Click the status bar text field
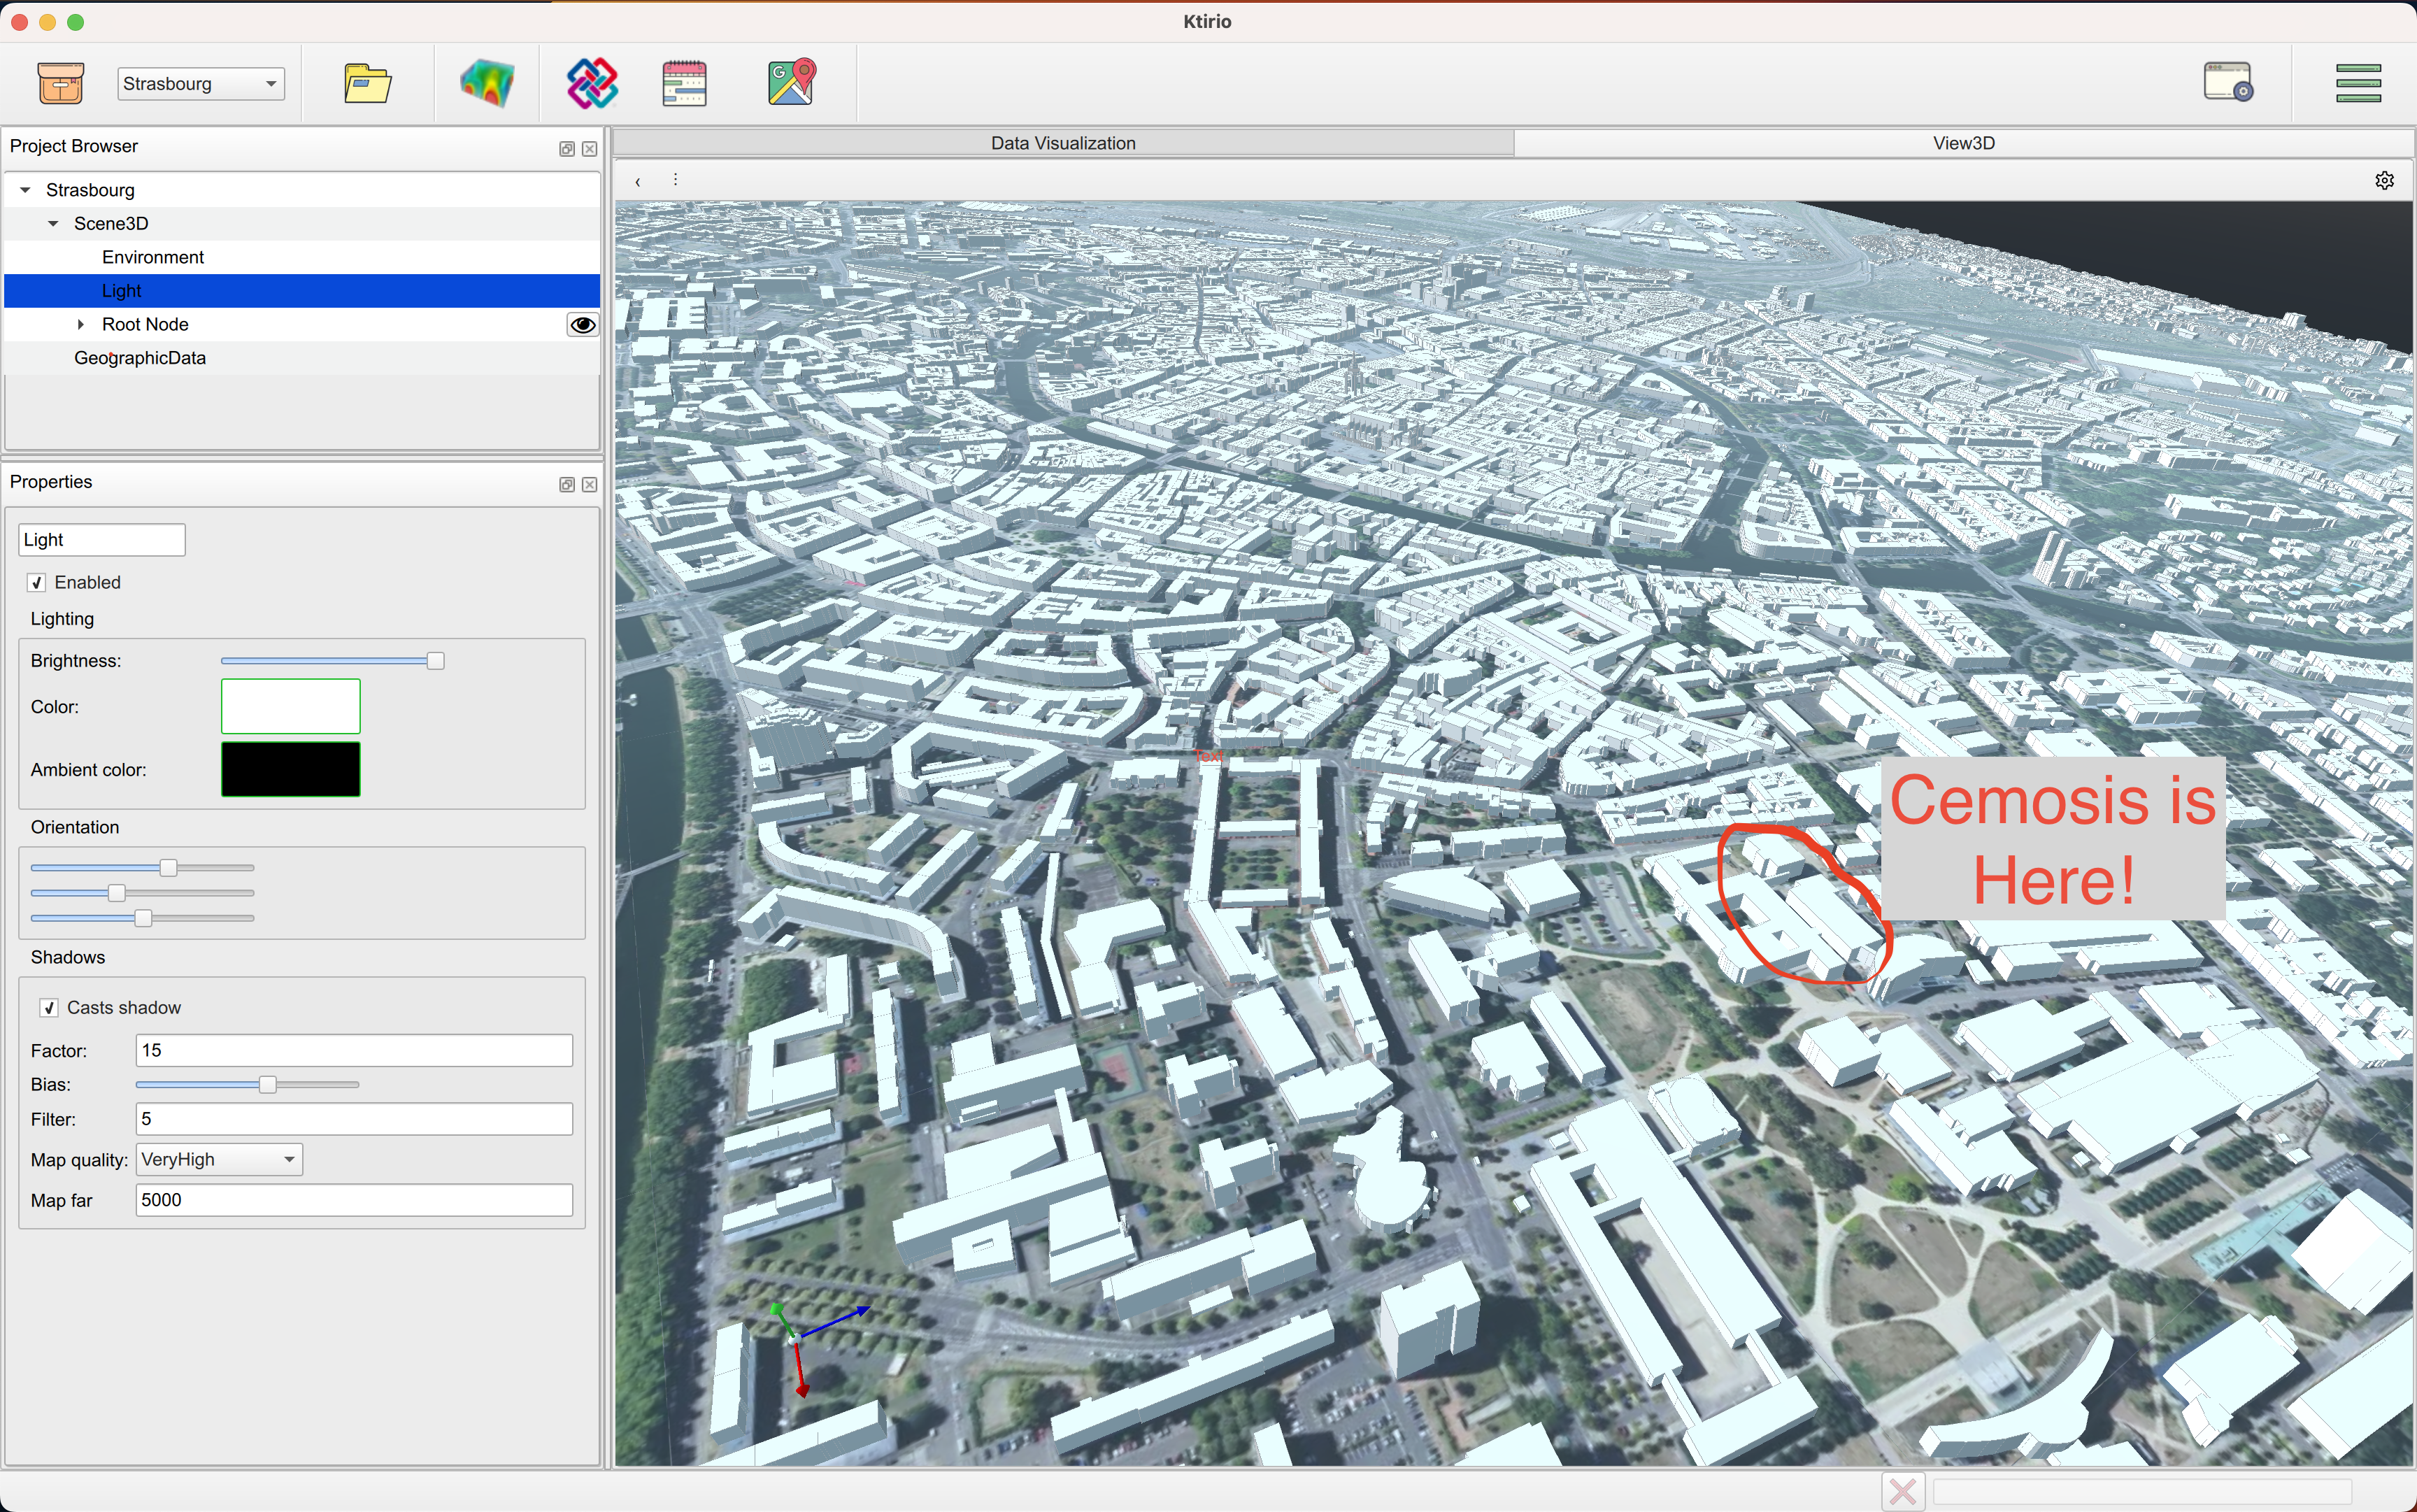2417x1512 pixels. [2142, 1492]
